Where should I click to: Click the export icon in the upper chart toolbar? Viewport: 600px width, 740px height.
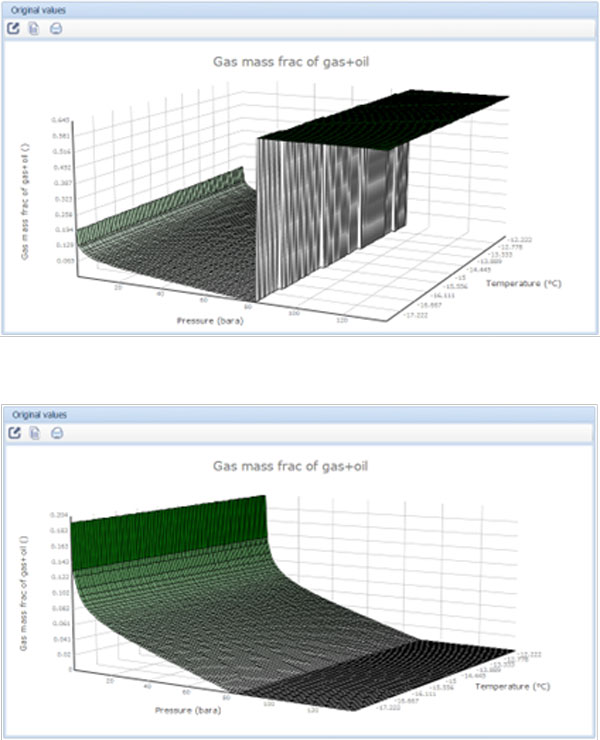pyautogui.click(x=14, y=28)
